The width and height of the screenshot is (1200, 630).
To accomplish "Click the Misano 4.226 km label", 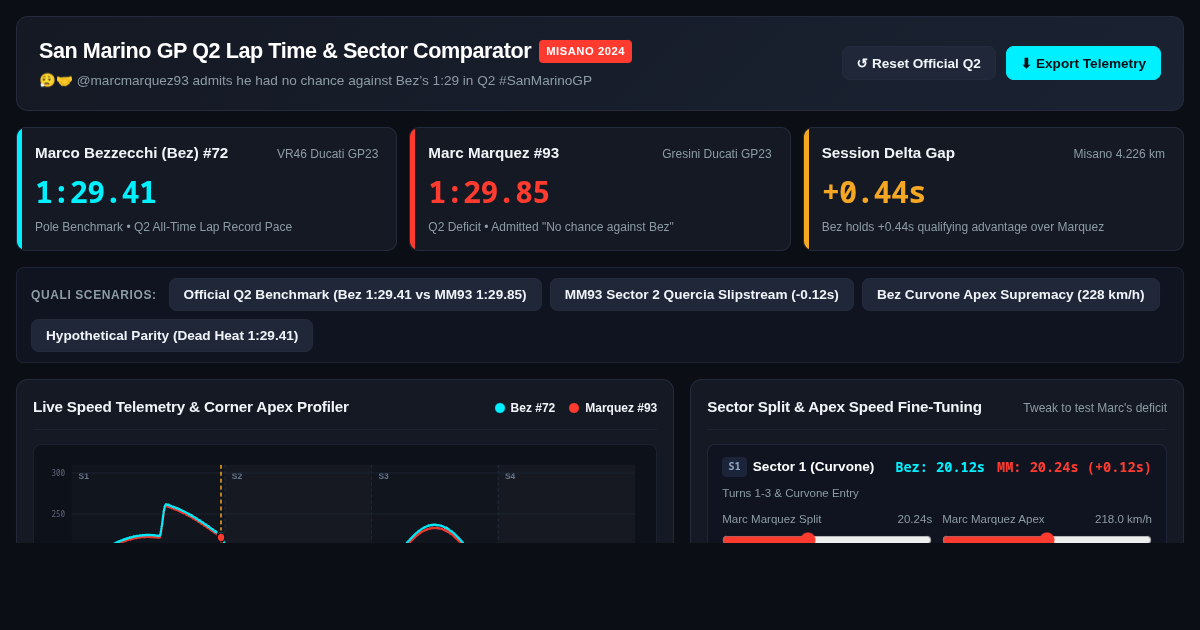I will pos(1119,154).
